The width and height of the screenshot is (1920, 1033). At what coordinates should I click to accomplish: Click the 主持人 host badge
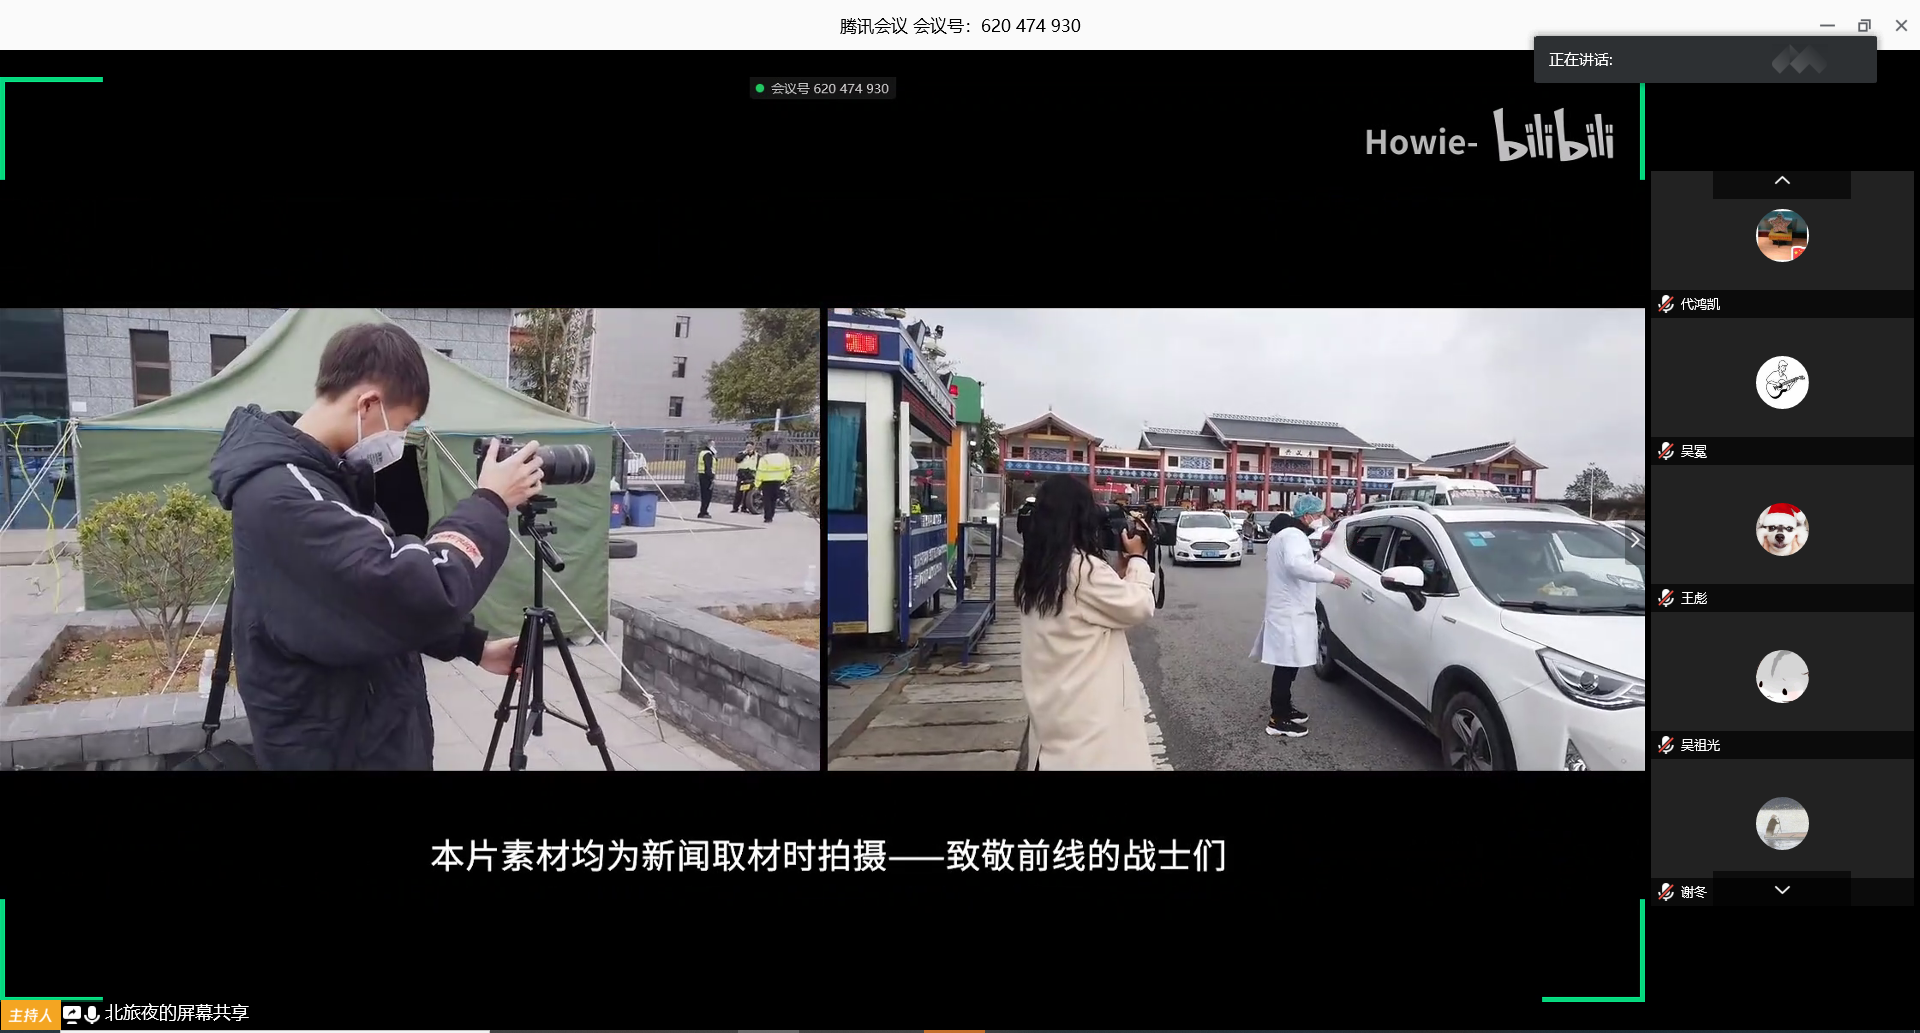point(30,1015)
